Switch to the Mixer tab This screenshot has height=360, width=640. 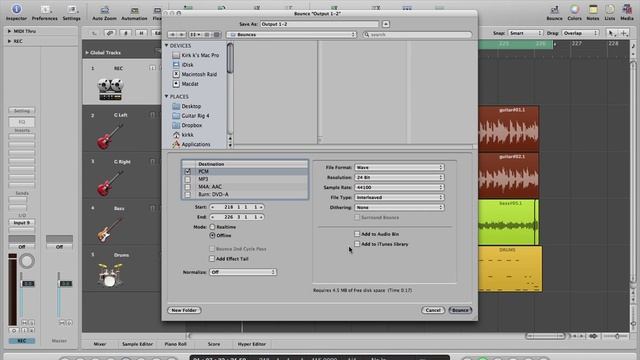click(100, 344)
